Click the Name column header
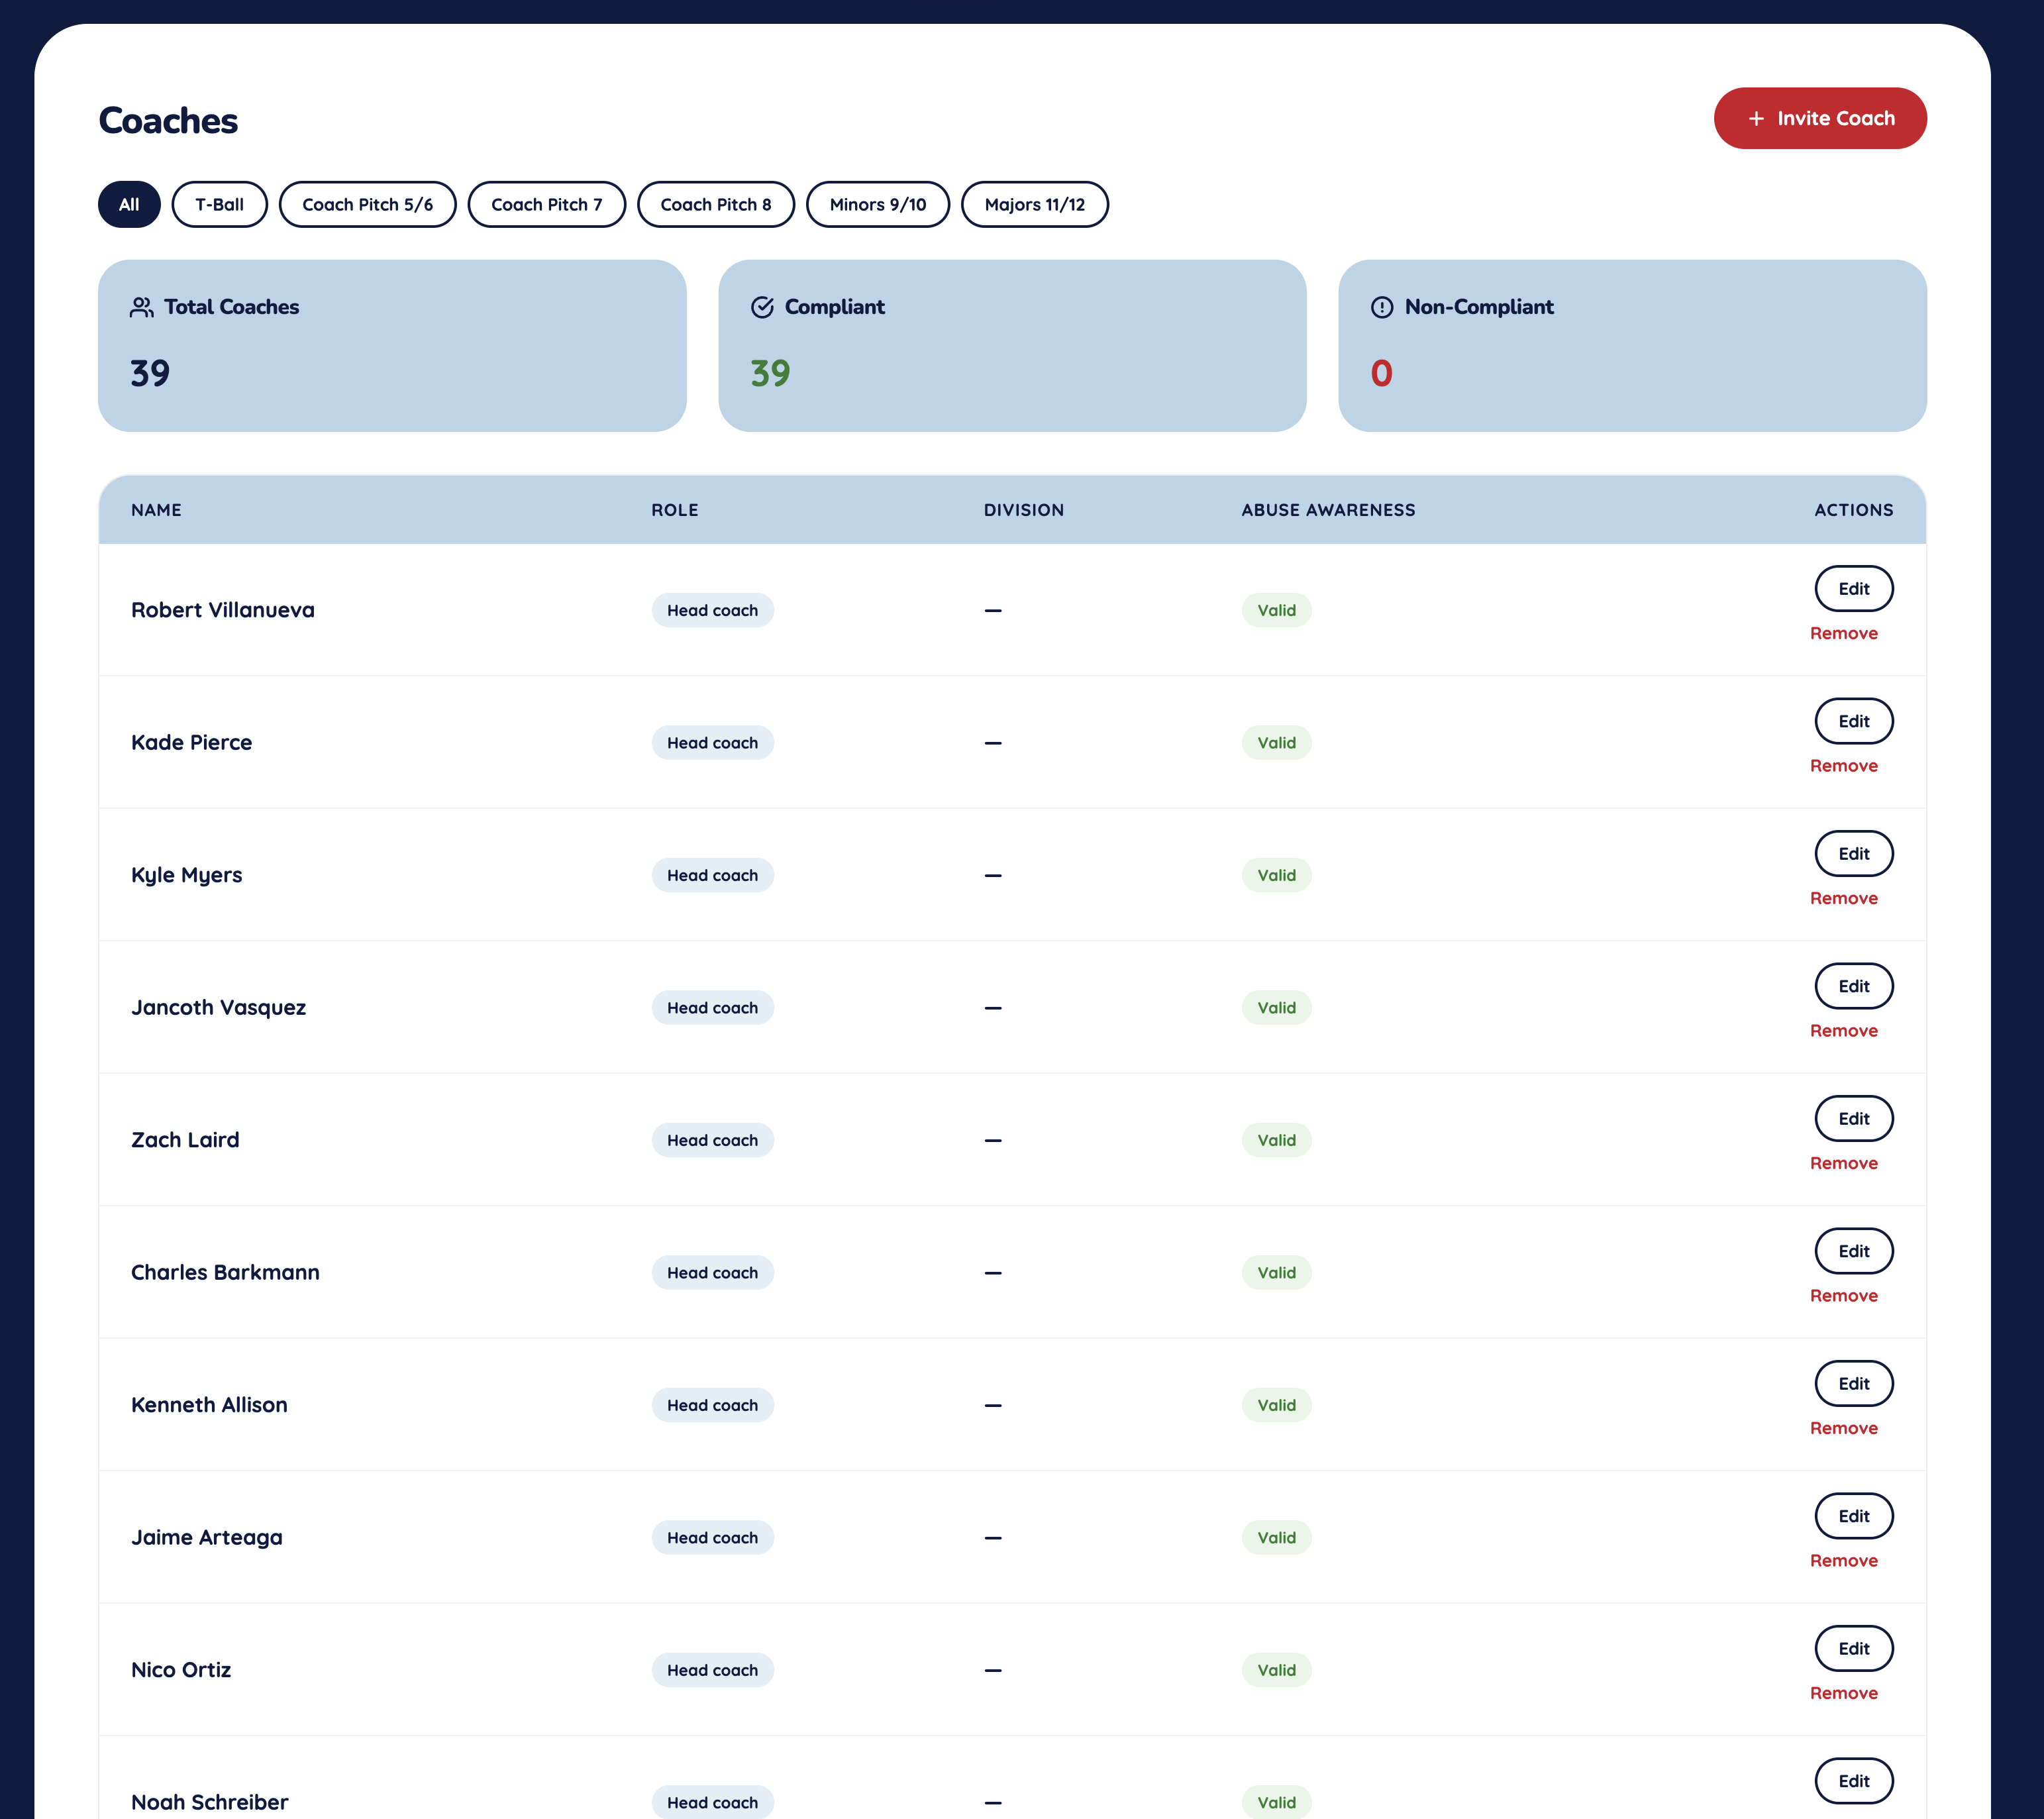Screen dimensions: 2044x1819 [156, 510]
